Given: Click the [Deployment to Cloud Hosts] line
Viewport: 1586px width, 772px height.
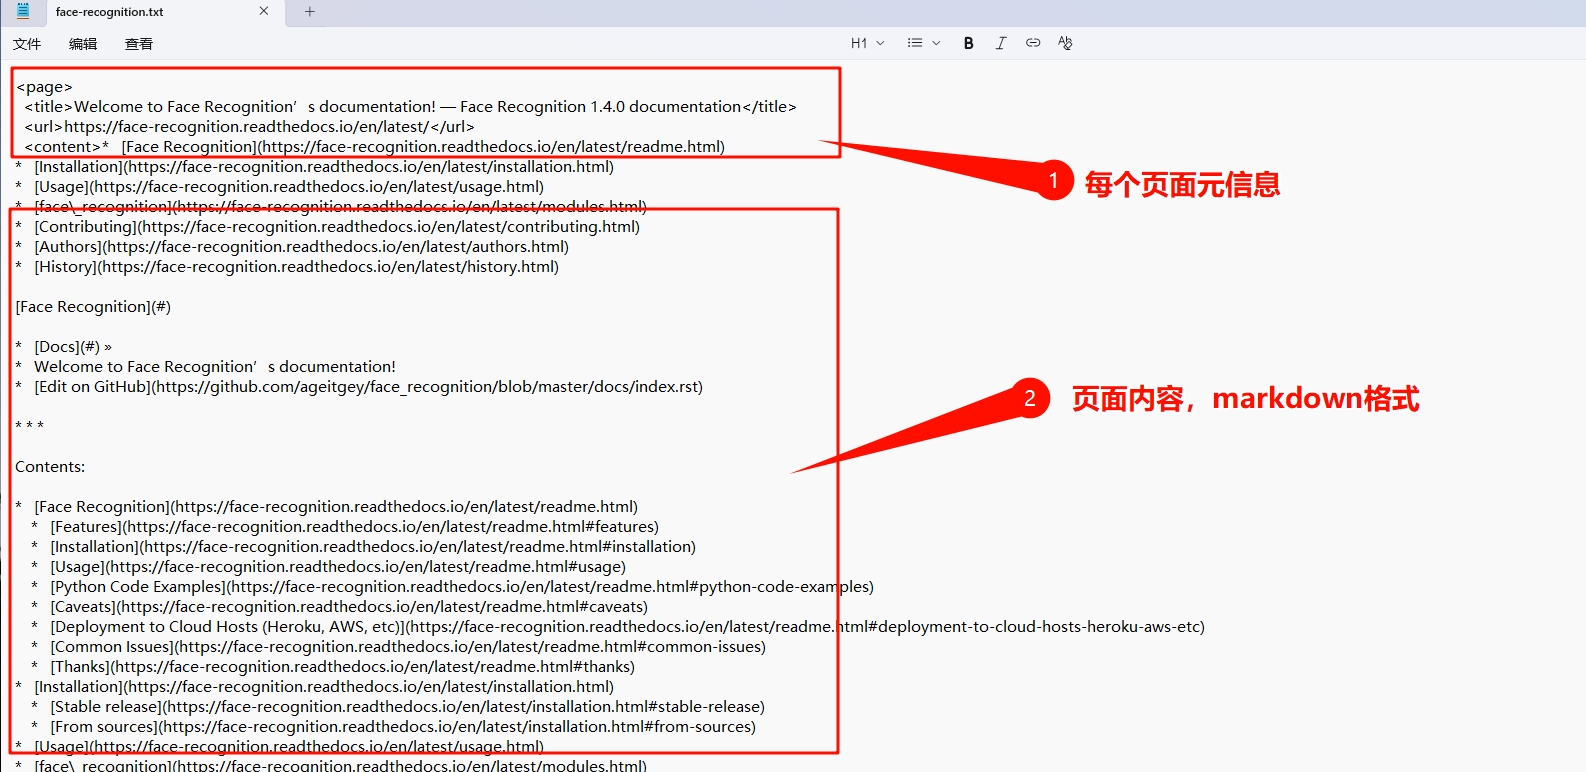Looking at the screenshot, I should click(618, 627).
